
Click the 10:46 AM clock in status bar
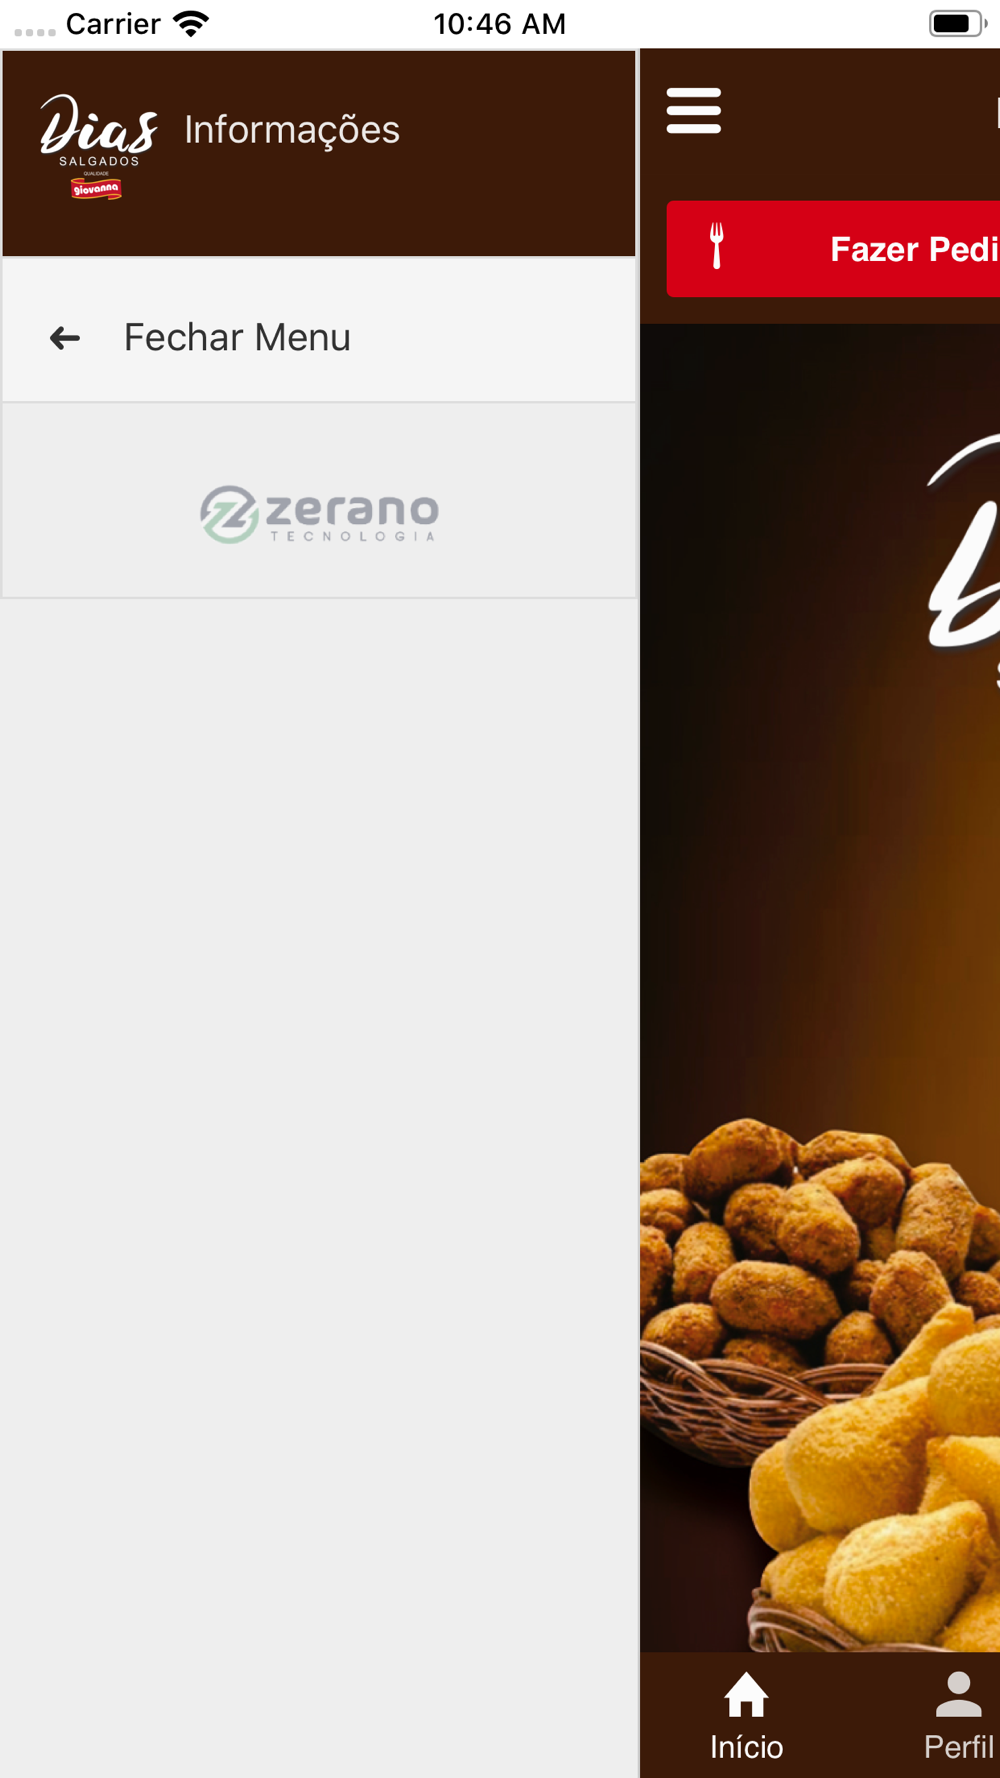(x=499, y=24)
